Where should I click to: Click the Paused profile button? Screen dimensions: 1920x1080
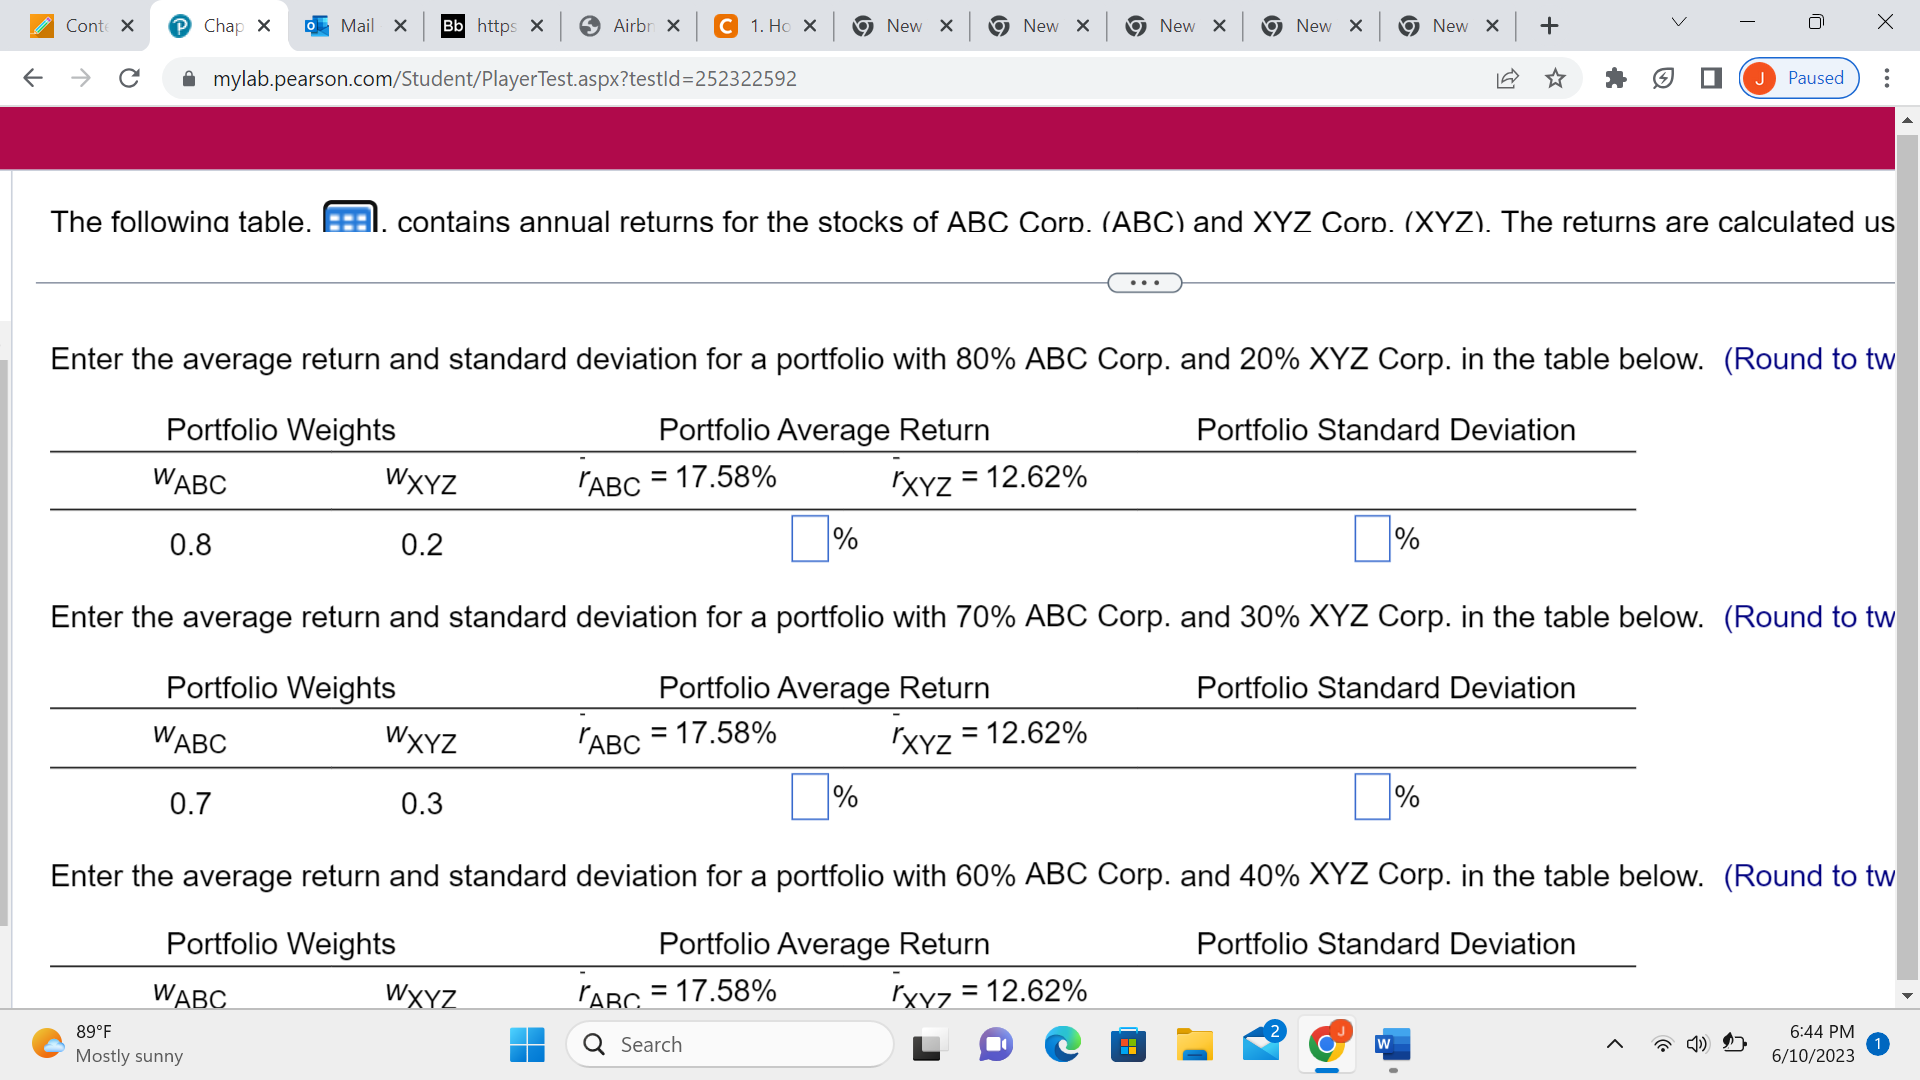(1799, 78)
